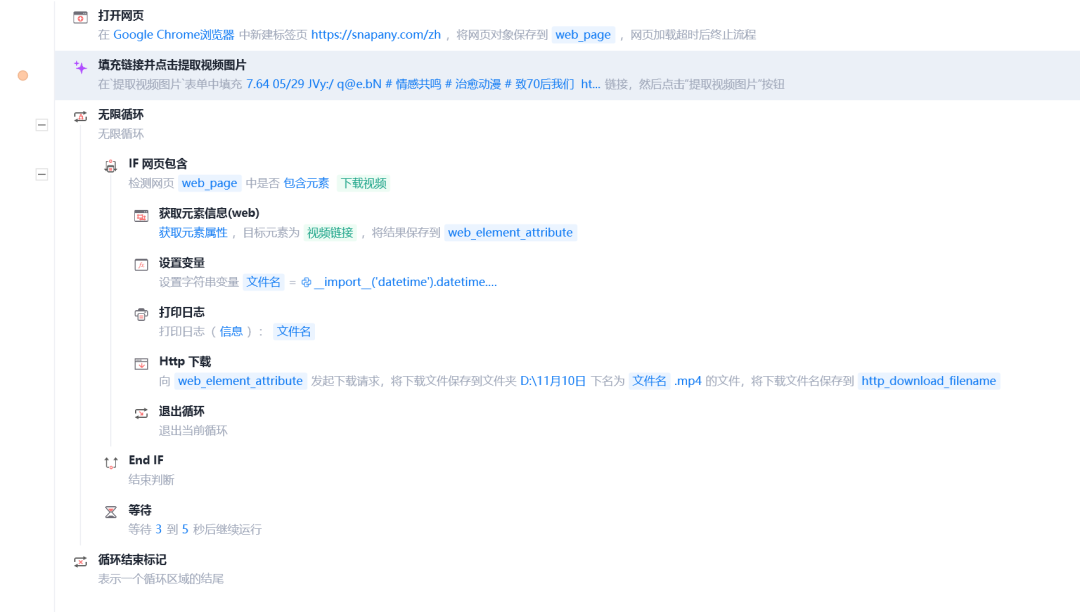Click the https://snapany.com/zh URL

376,34
